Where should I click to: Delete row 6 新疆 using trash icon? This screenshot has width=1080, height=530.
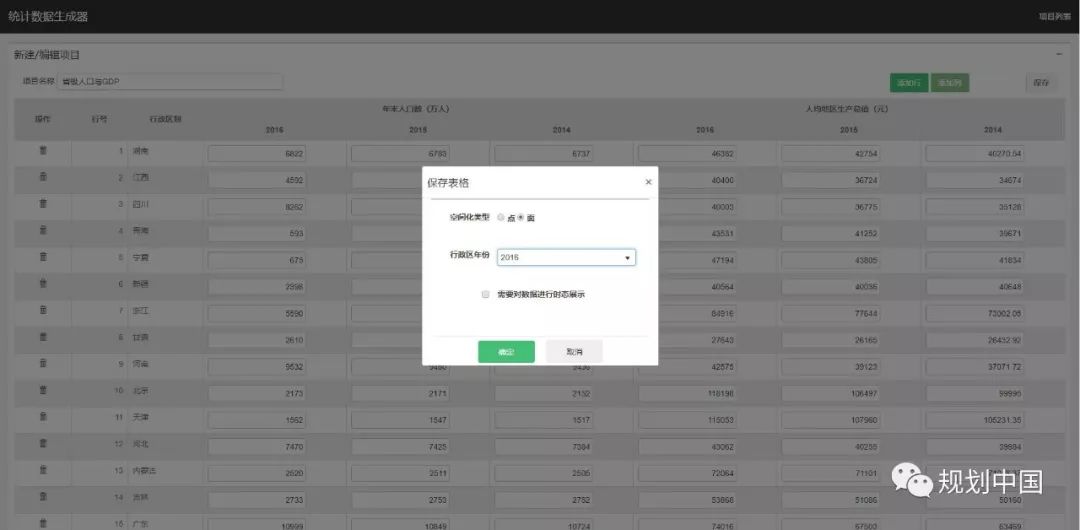click(43, 283)
